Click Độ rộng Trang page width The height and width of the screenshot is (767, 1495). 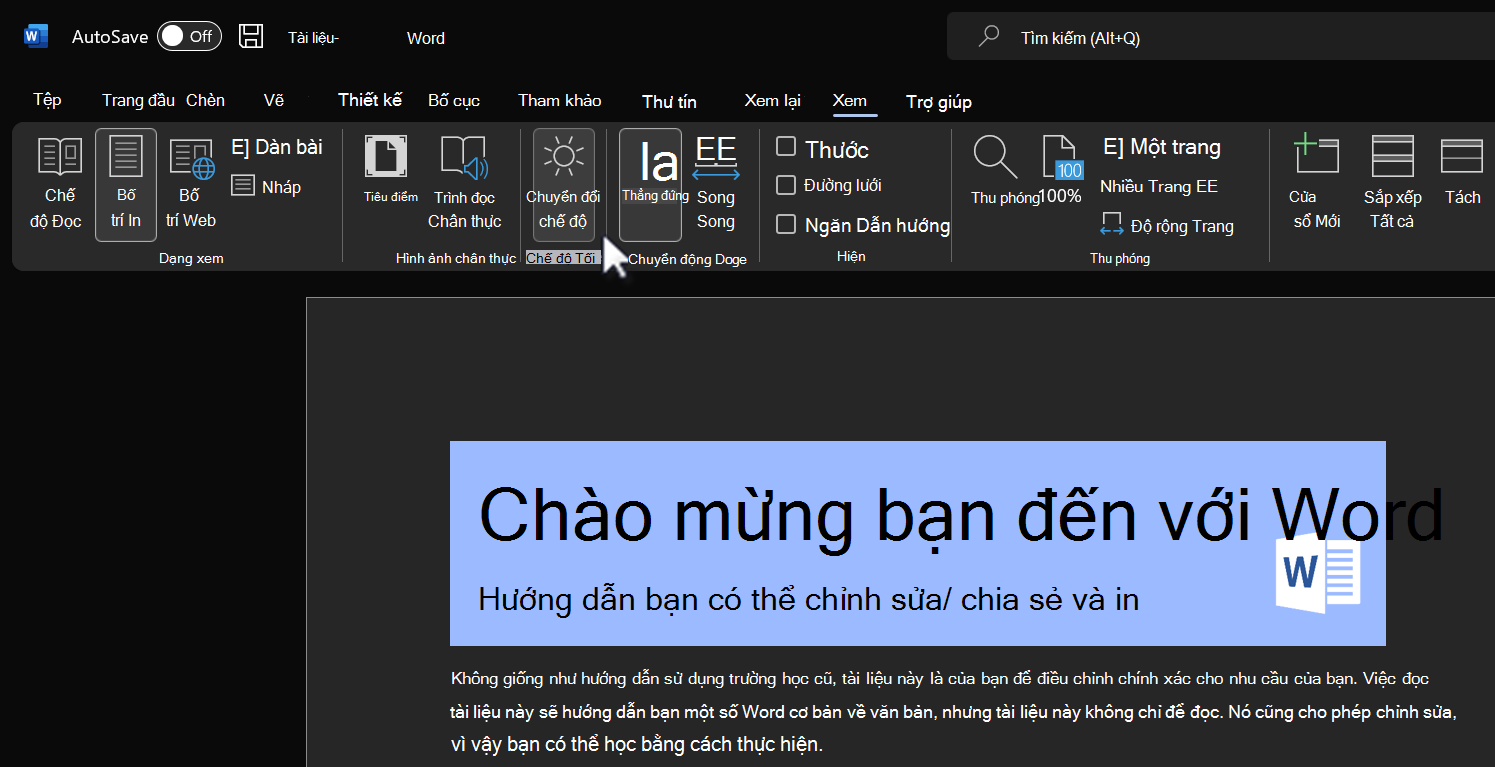click(x=1167, y=225)
